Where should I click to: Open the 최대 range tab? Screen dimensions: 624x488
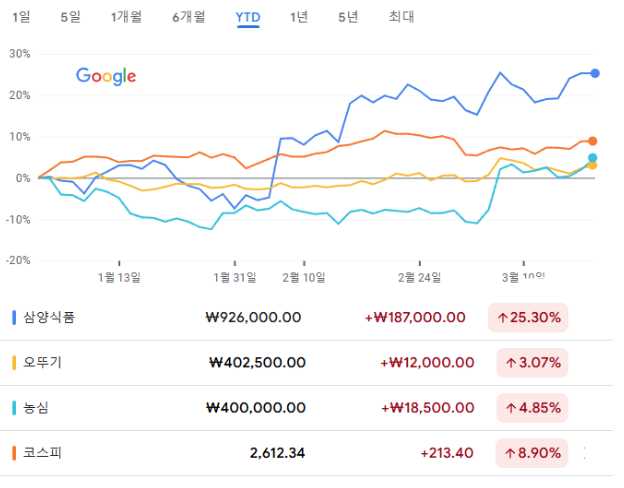click(x=401, y=17)
